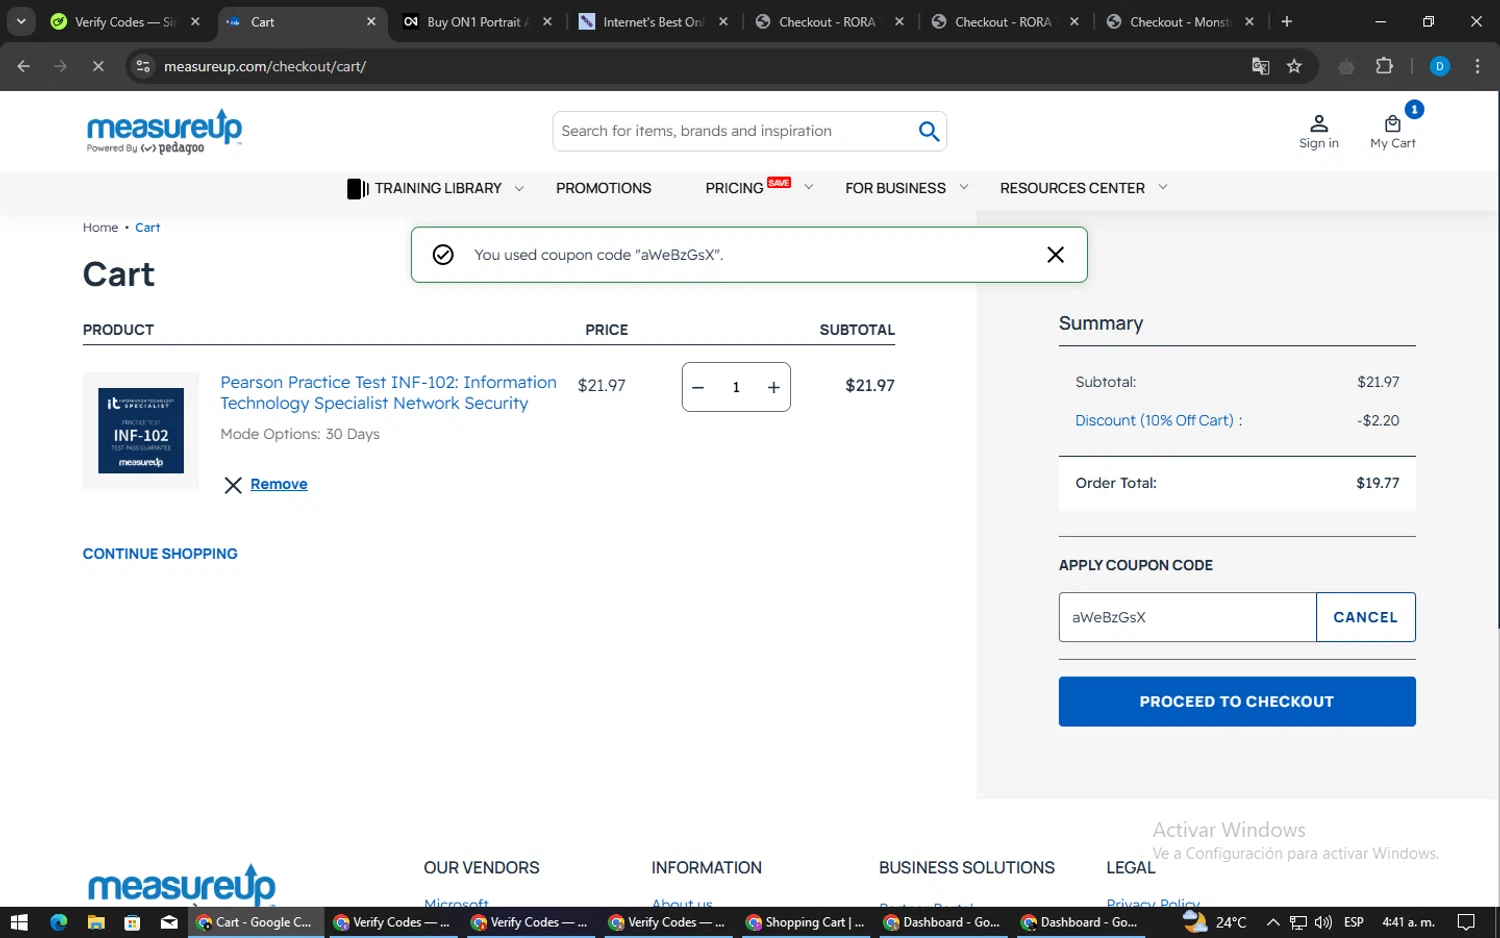Click Proceed to Checkout button
Image resolution: width=1500 pixels, height=938 pixels.
coord(1237,702)
